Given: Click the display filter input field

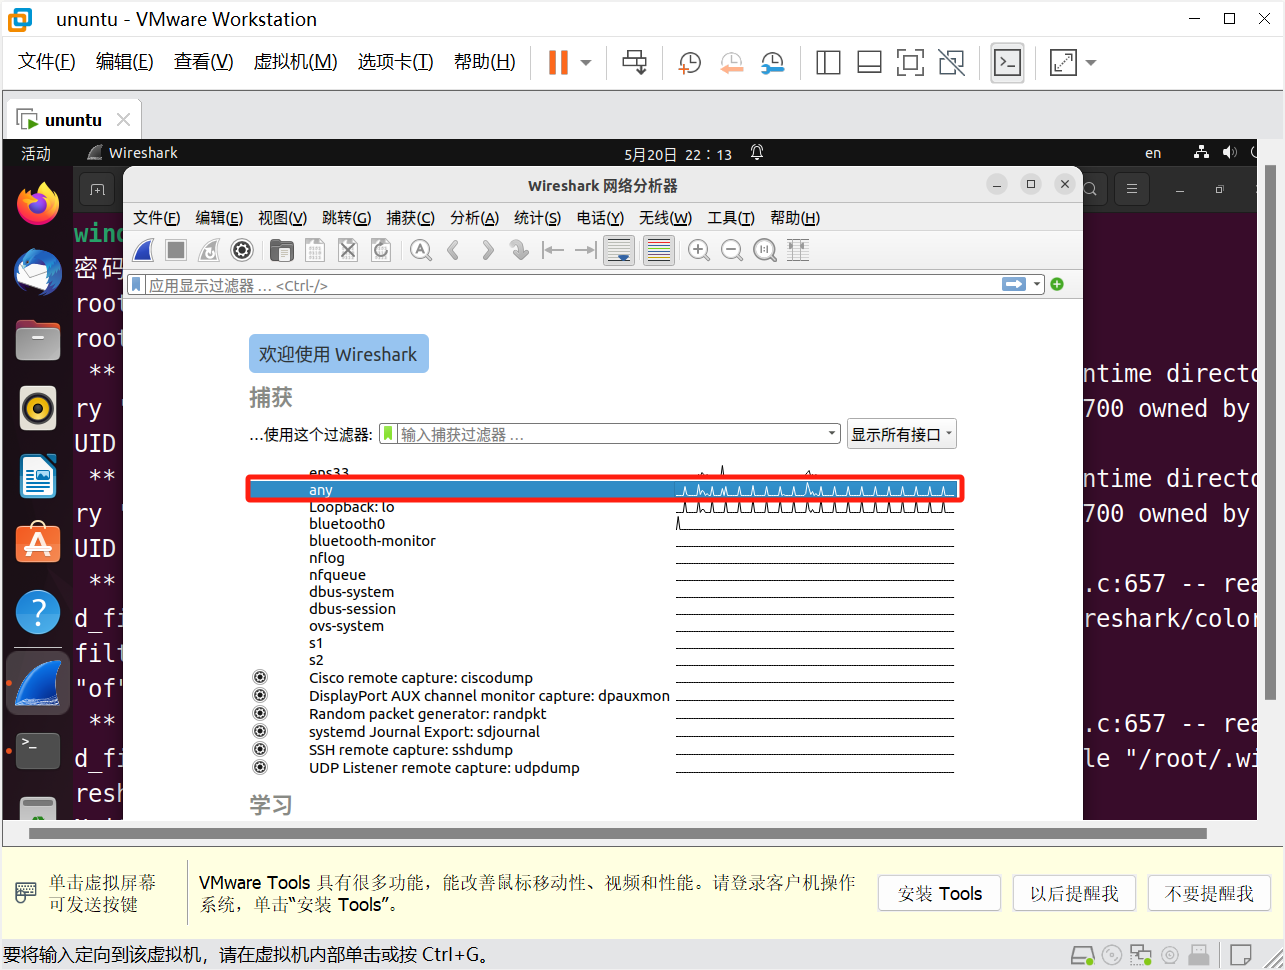Looking at the screenshot, I should coord(572,285).
